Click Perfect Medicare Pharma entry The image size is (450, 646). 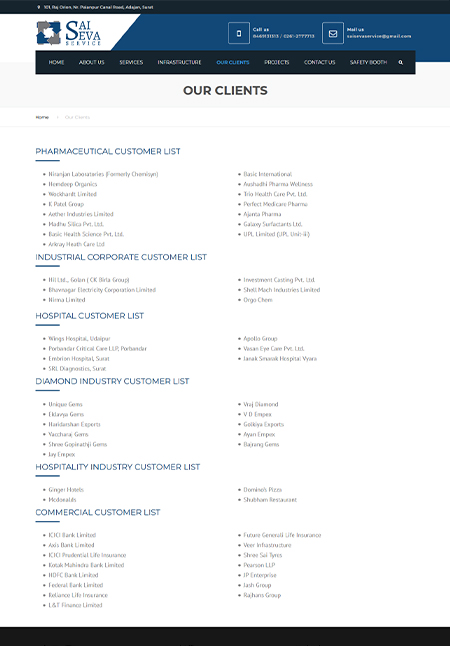click(x=275, y=204)
